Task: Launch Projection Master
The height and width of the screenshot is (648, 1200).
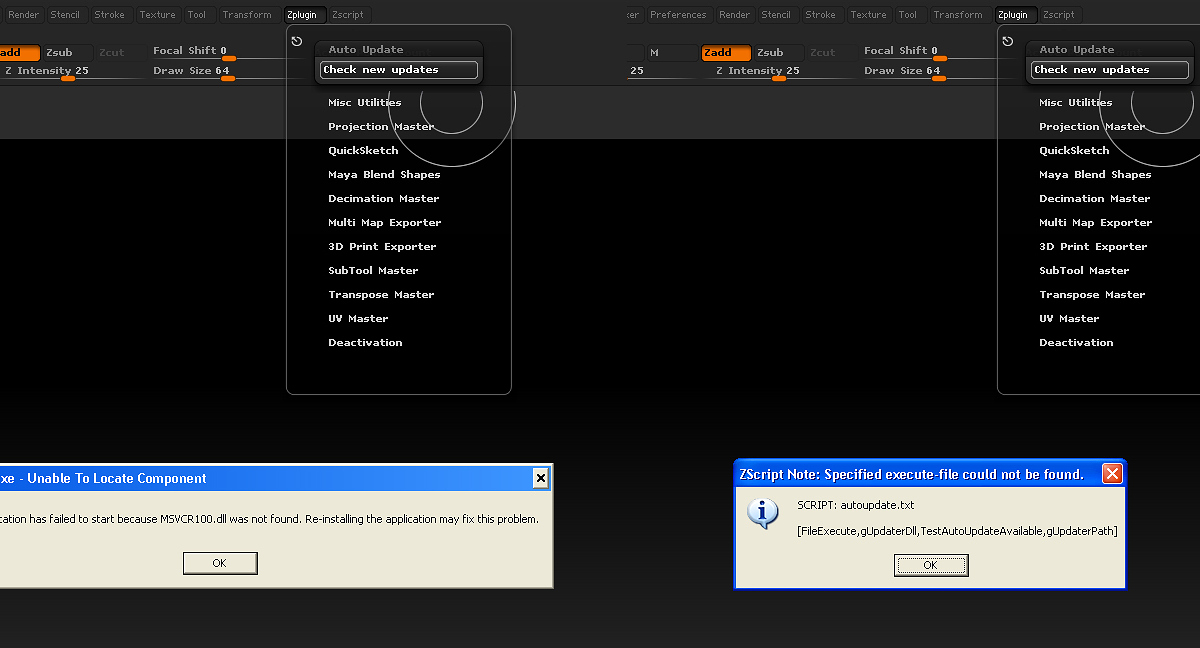Action: pos(381,126)
